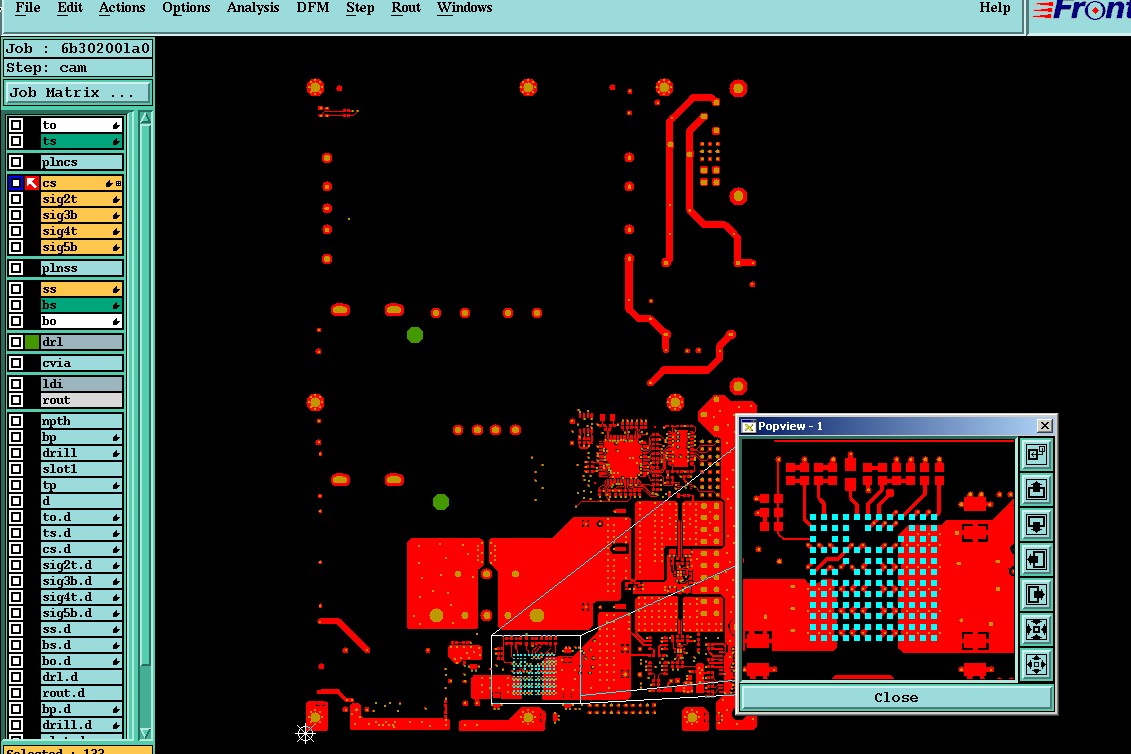Click the hand icon on the drill layer row

tap(115, 453)
